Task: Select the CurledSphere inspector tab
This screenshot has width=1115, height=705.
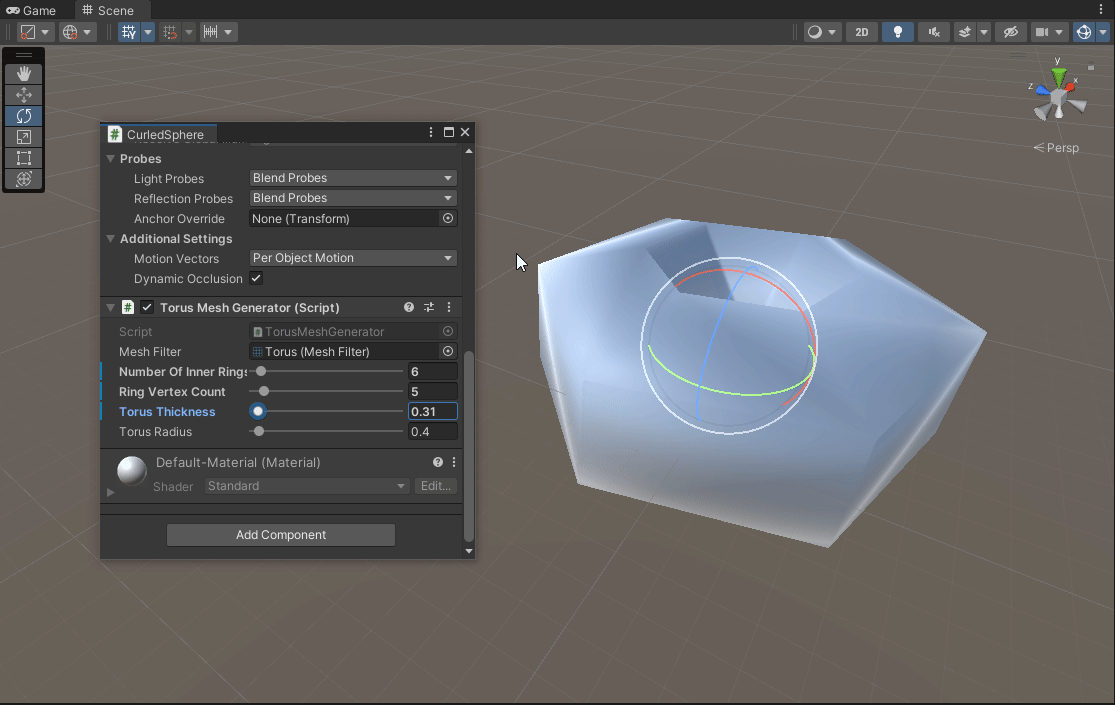Action: coord(158,134)
